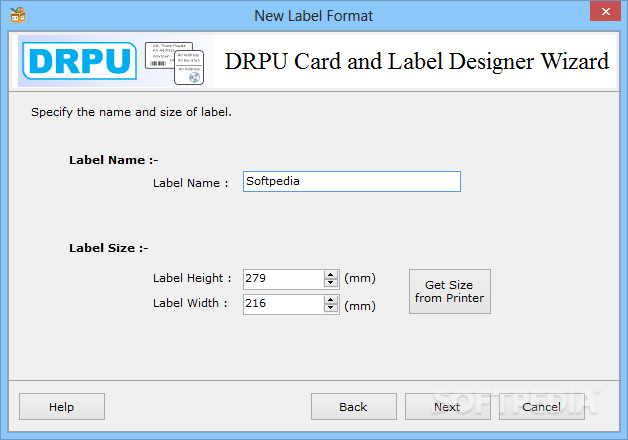
Task: Click the (mm) unit beside Label Width
Action: click(360, 306)
